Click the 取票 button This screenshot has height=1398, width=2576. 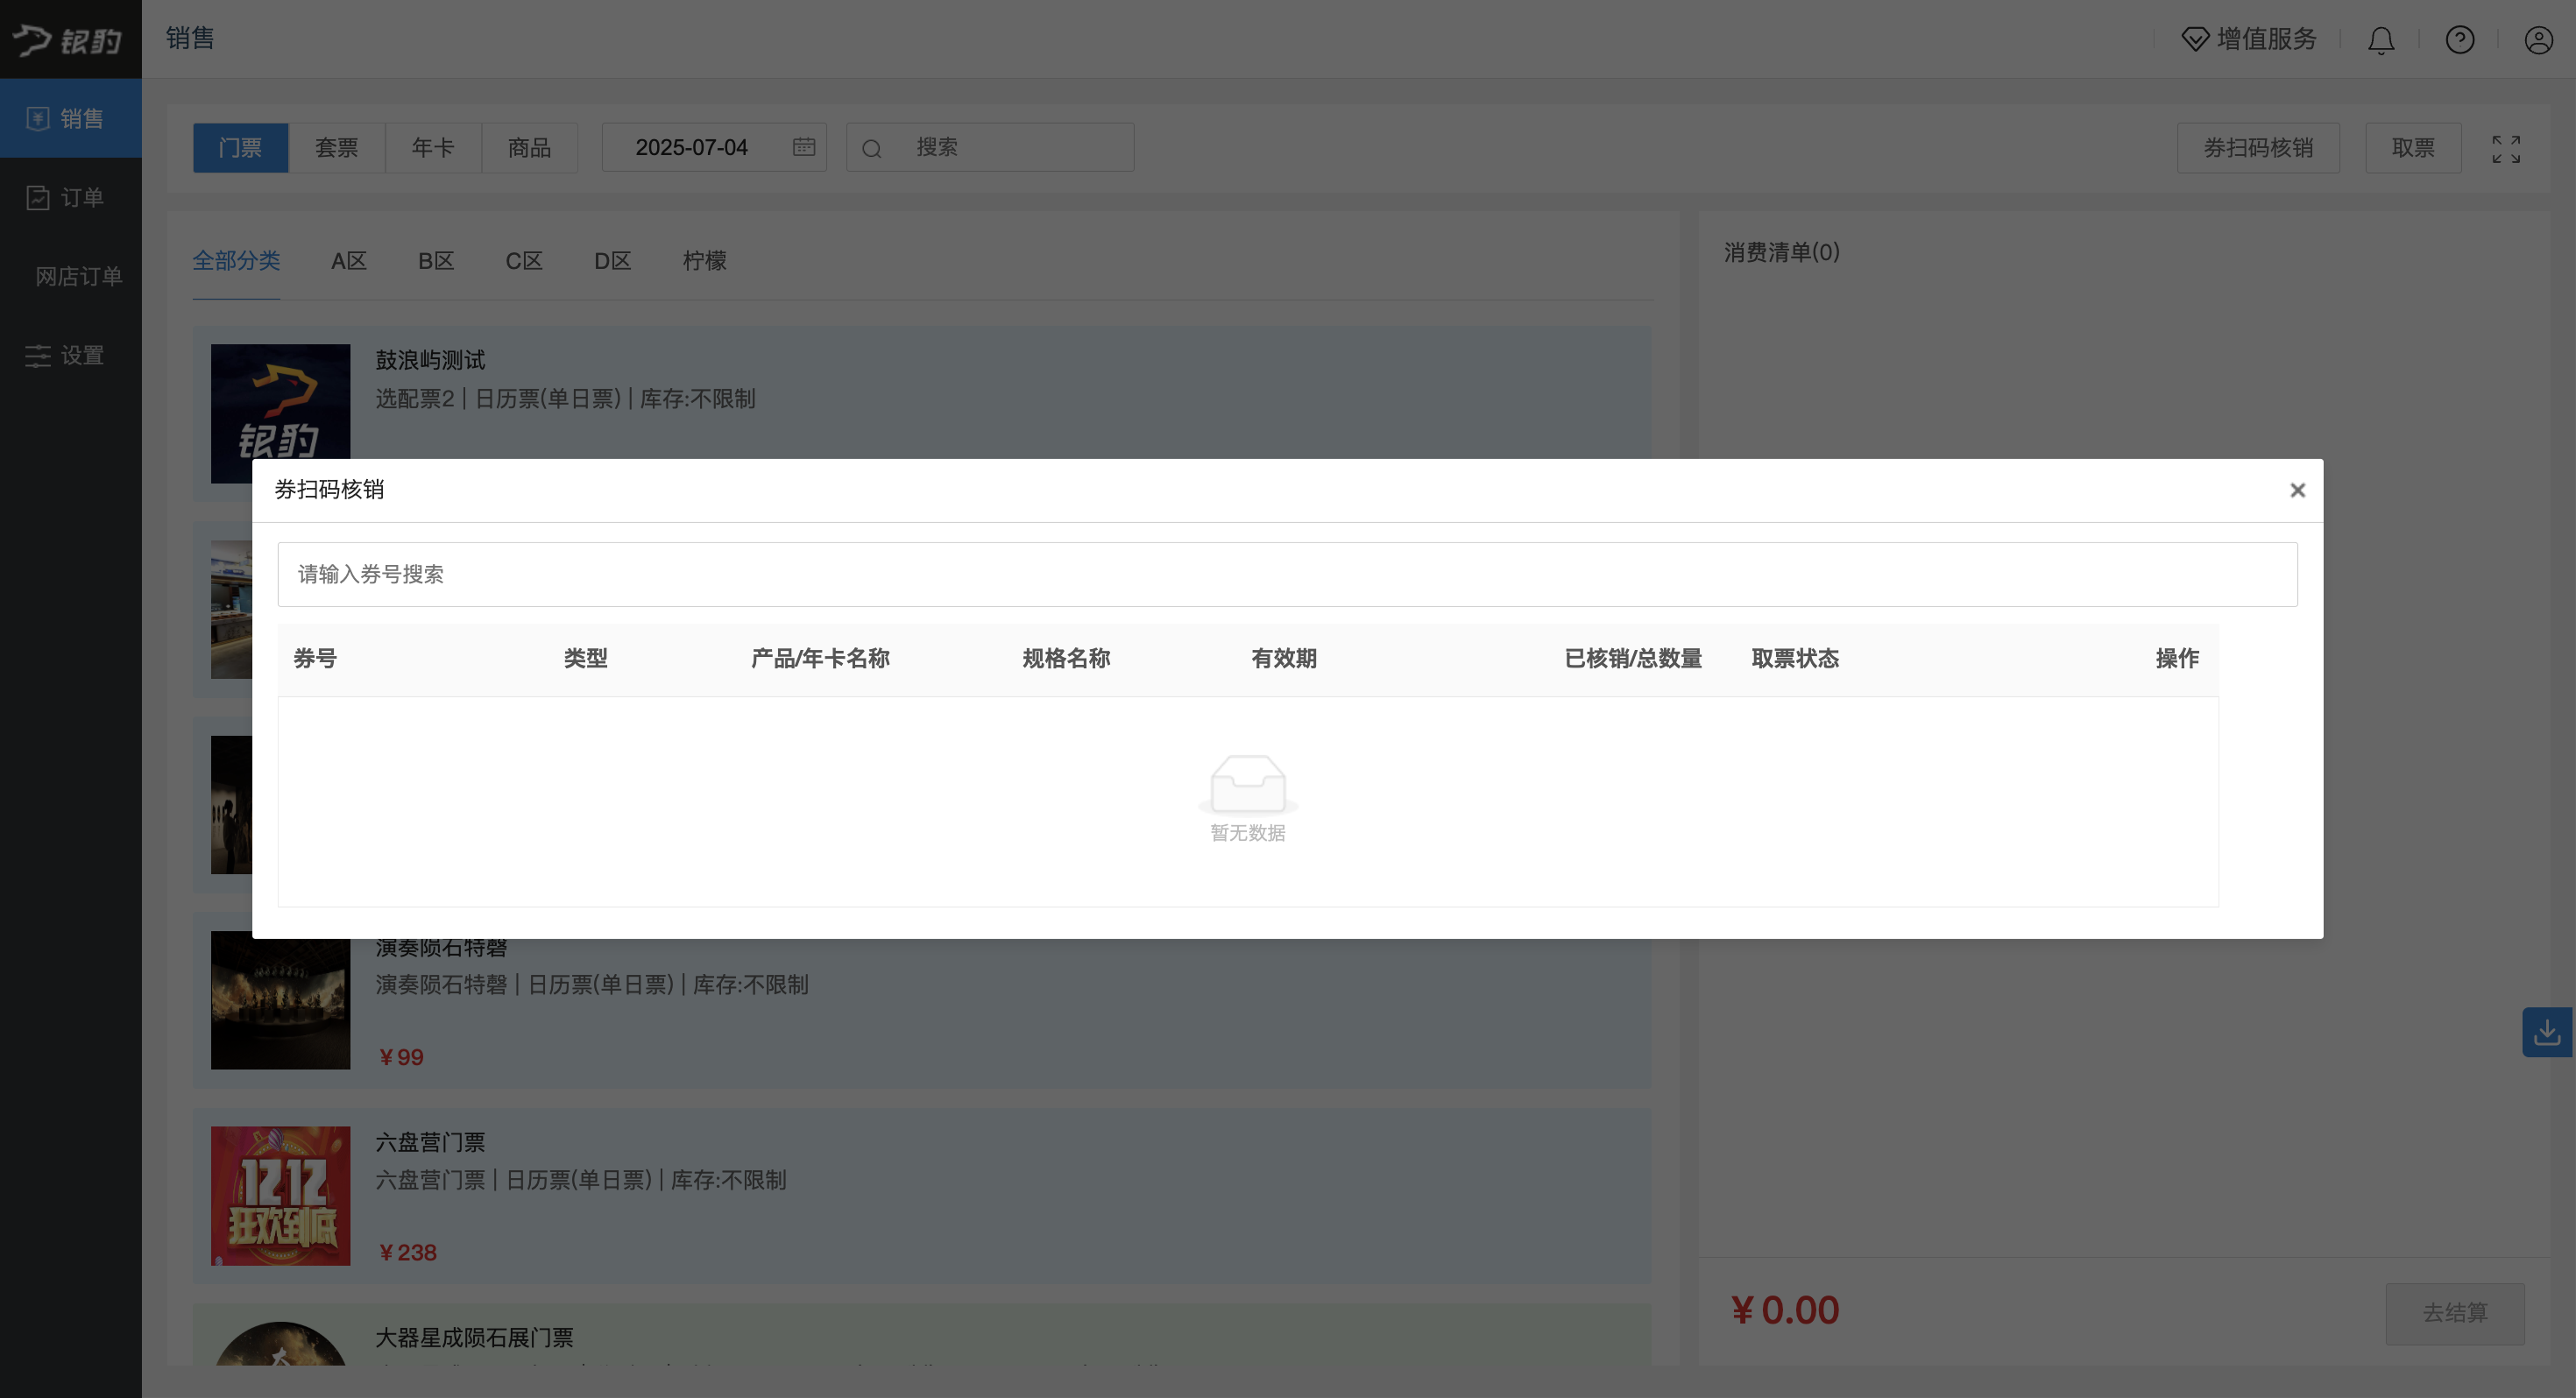[x=2413, y=148]
